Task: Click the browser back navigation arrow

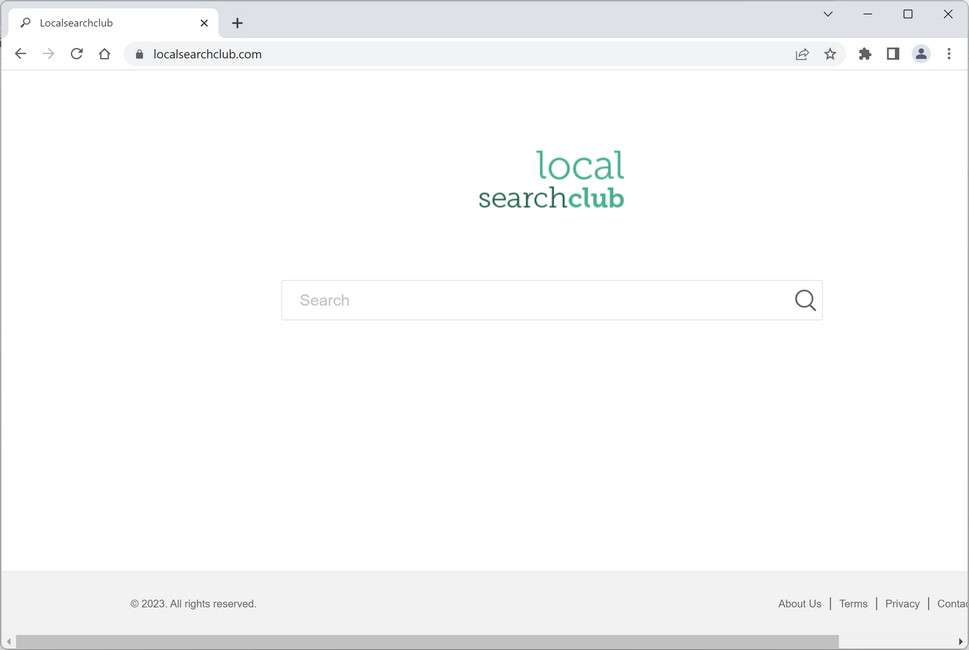Action: tap(20, 53)
